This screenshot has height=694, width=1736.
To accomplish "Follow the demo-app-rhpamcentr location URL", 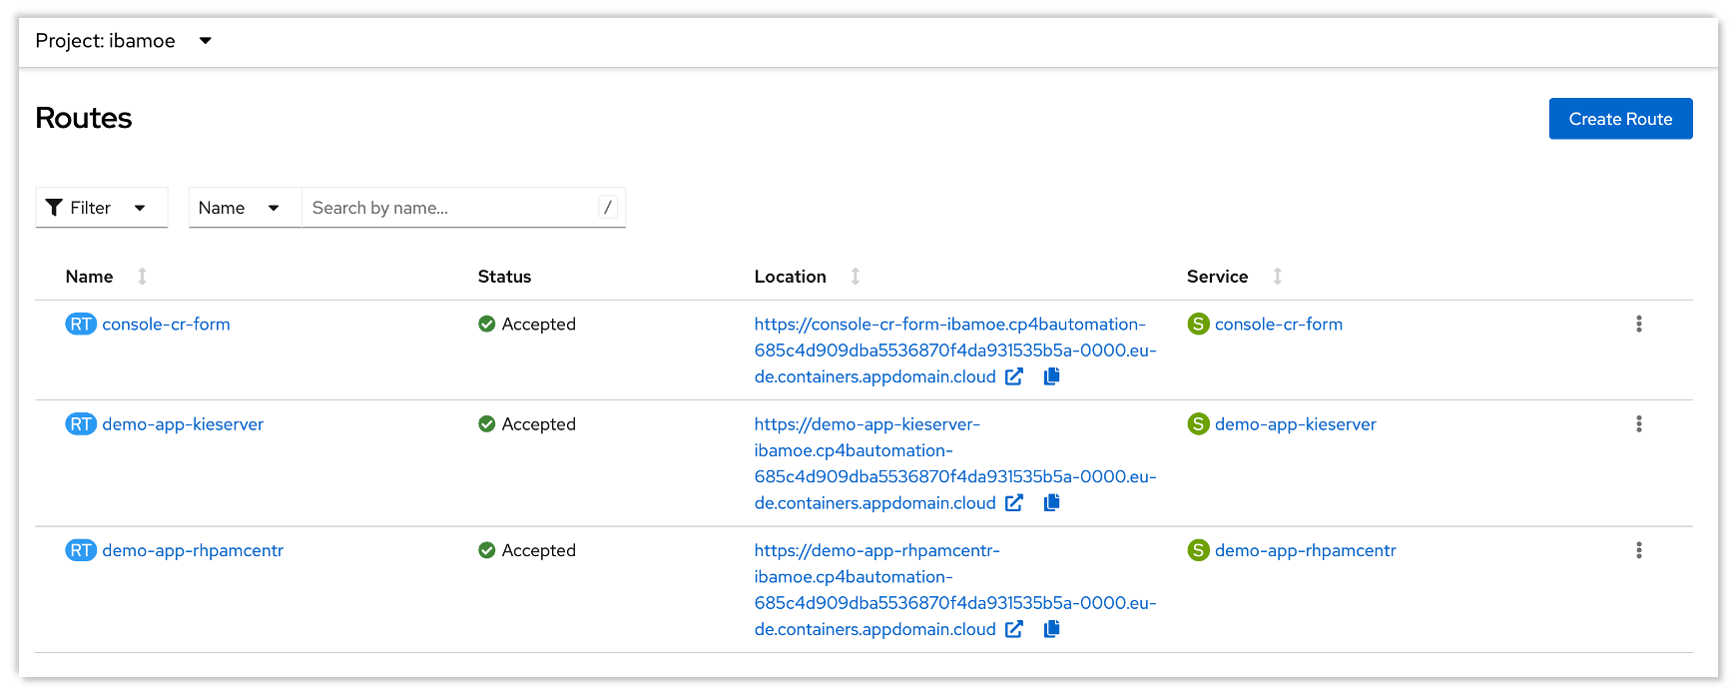I will [955, 589].
